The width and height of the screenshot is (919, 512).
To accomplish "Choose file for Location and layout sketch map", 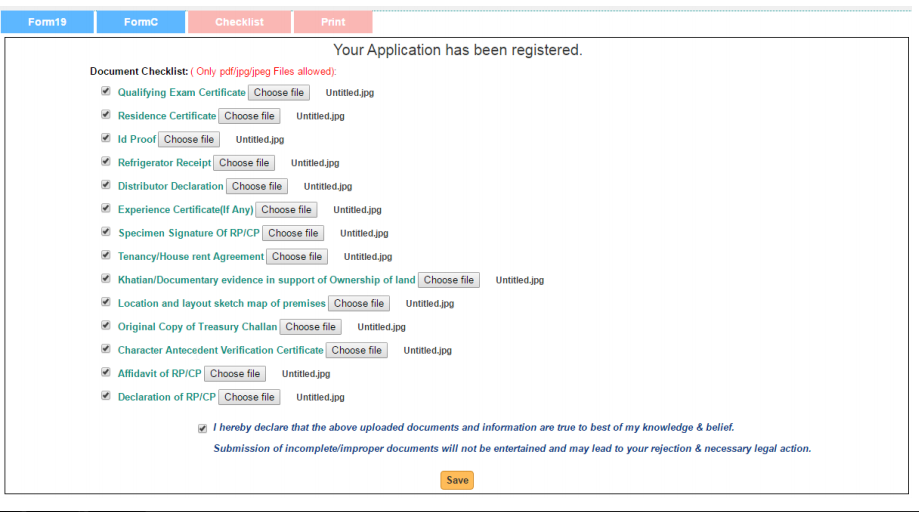I will click(359, 304).
